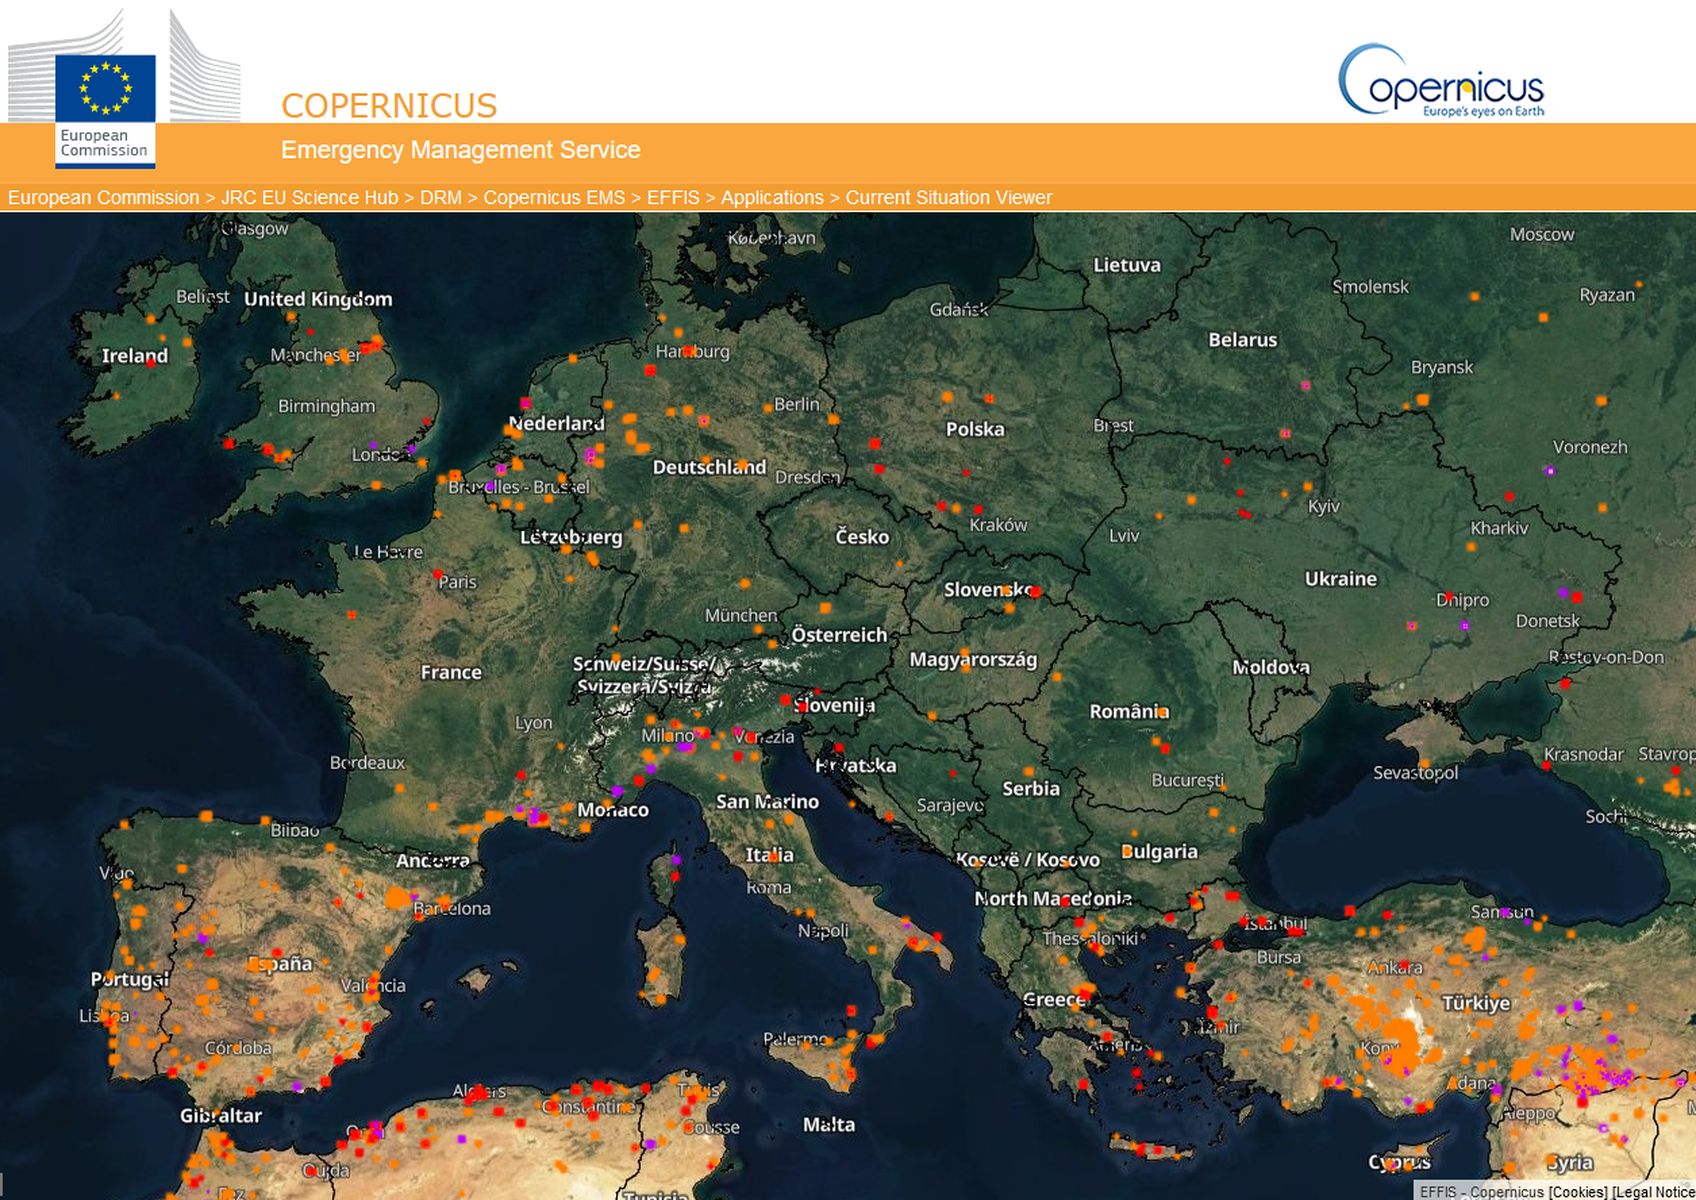Click the Türkiye country label
Screen dimensions: 1696x1200
click(x=1476, y=1003)
